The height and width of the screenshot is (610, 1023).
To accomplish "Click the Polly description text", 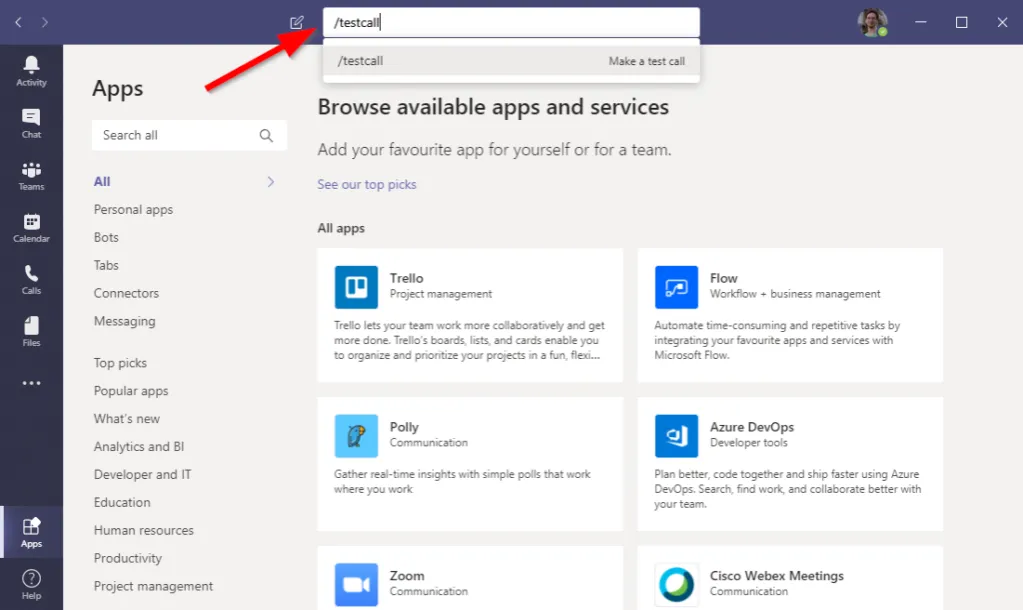I will point(462,481).
